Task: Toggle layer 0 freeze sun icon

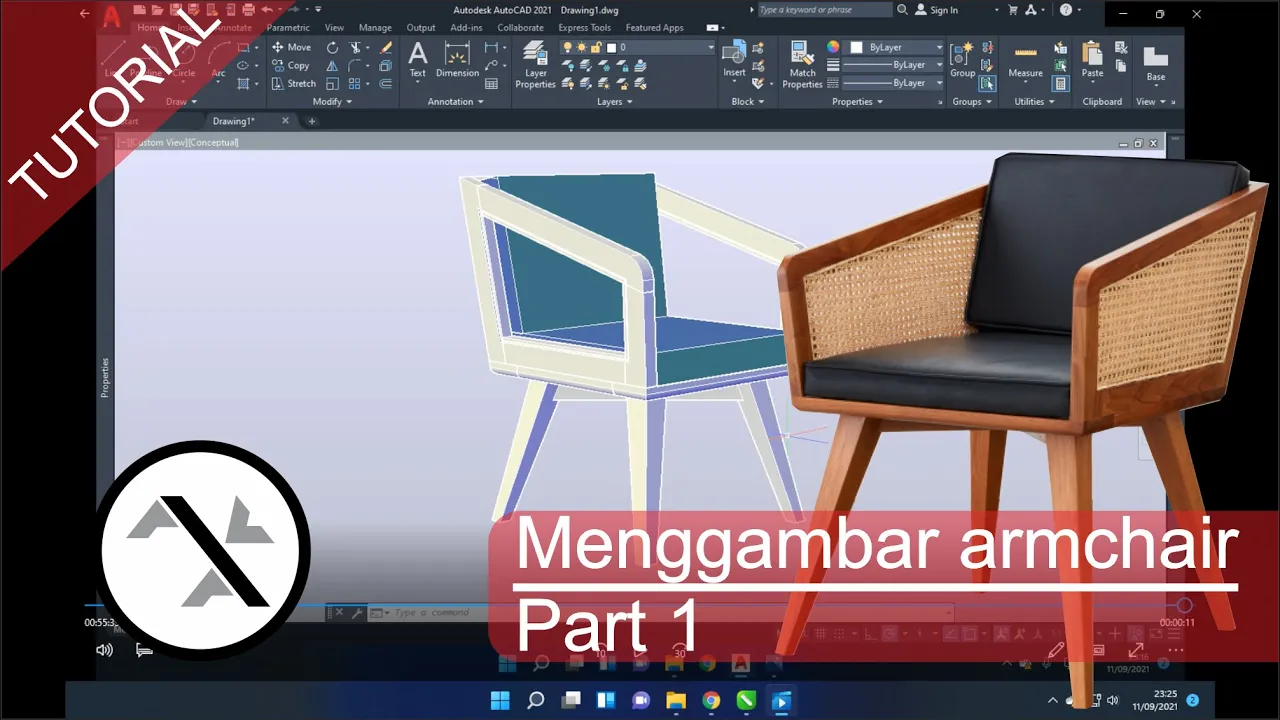Action: [581, 47]
